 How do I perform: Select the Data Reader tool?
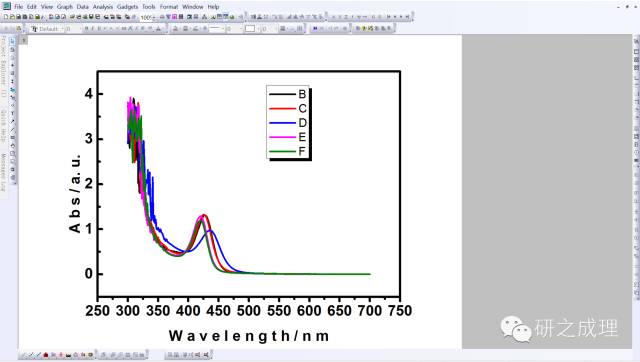(12, 73)
